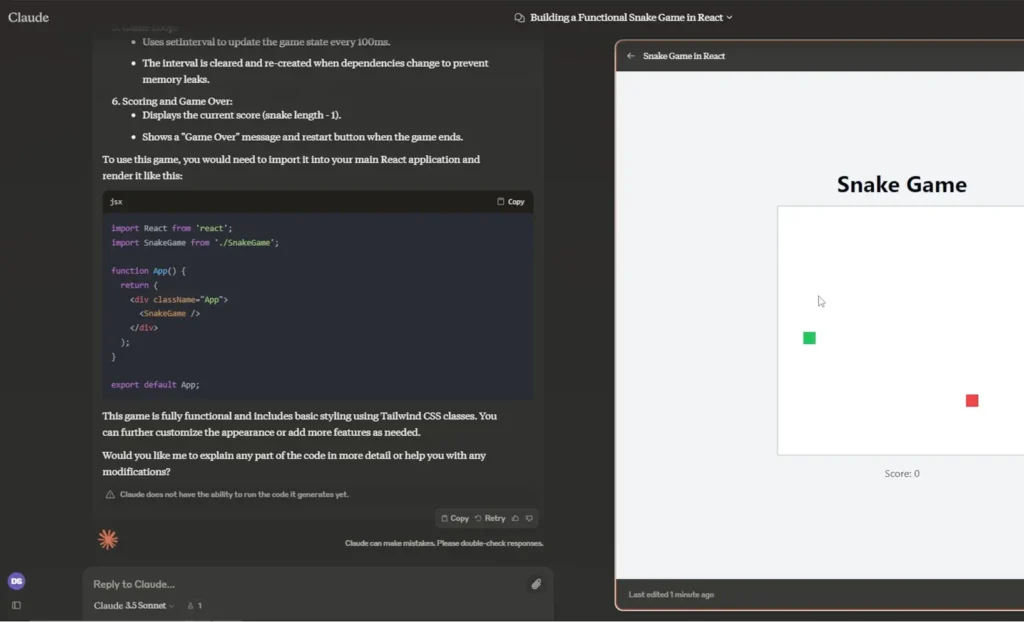
Task: Click the Snake Game heading
Action: tap(901, 184)
